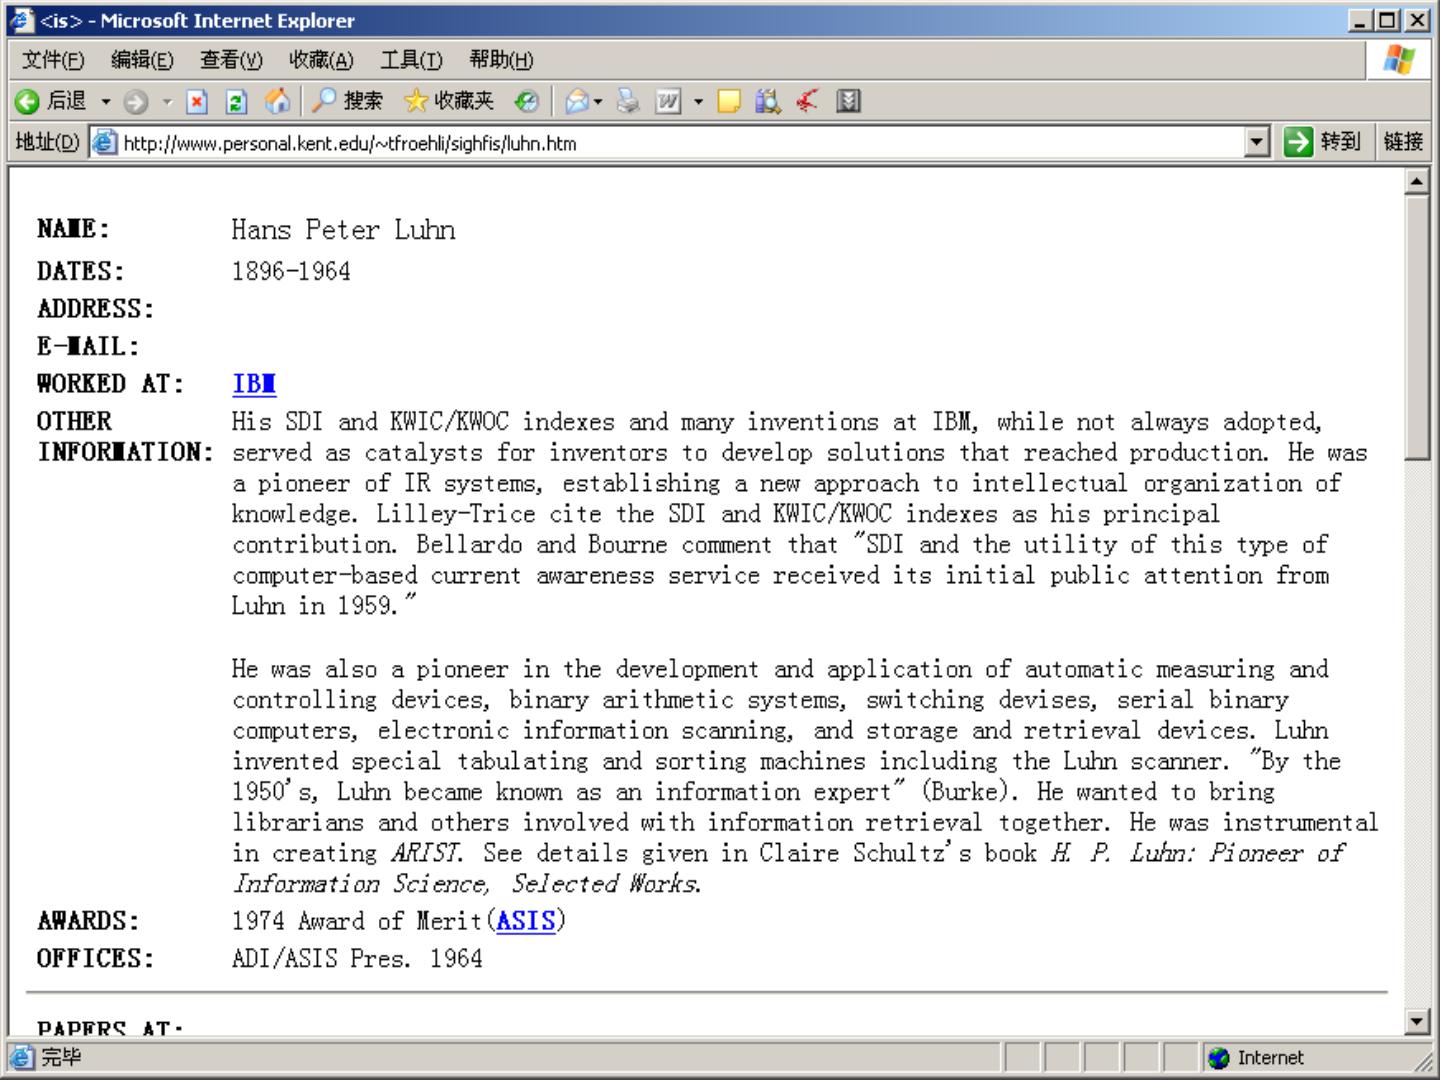Open the 文件(F) menu
The height and width of the screenshot is (1080, 1440).
pos(53,60)
